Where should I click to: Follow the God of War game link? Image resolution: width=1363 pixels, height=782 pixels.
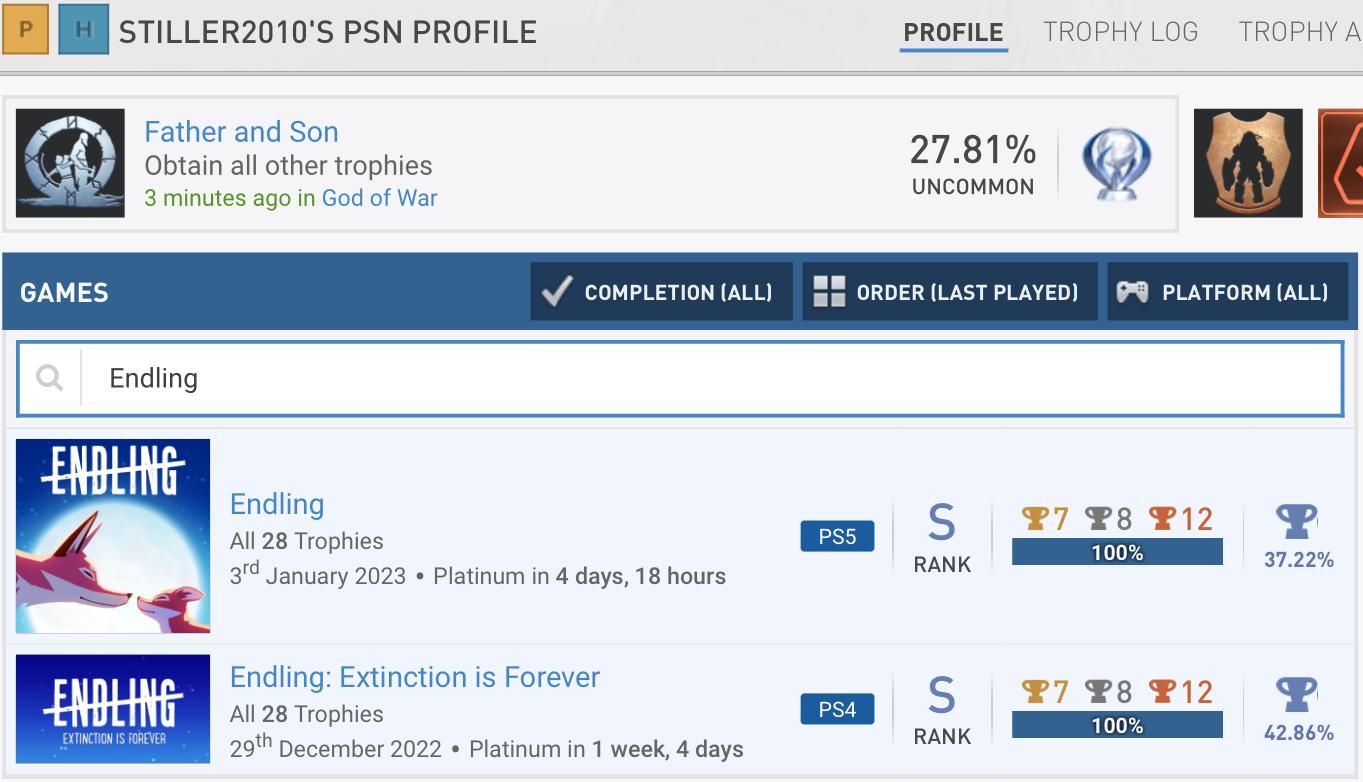pos(379,197)
